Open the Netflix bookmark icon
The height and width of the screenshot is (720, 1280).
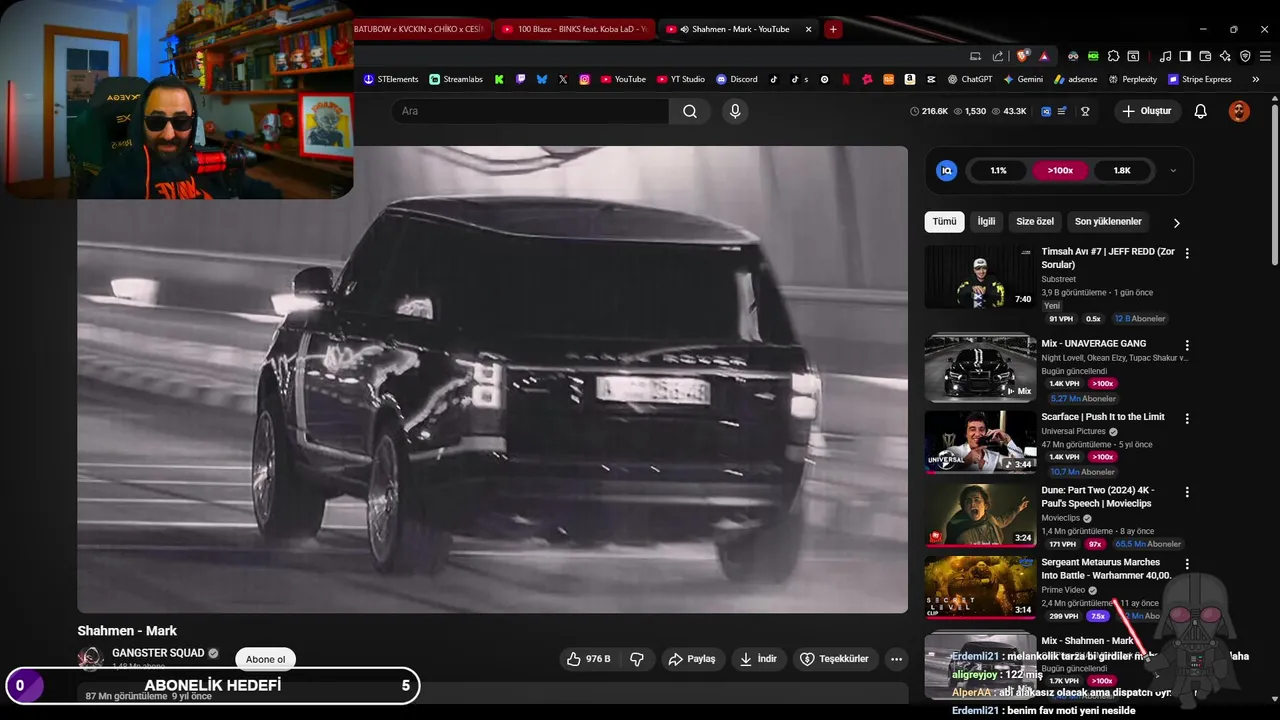click(846, 79)
